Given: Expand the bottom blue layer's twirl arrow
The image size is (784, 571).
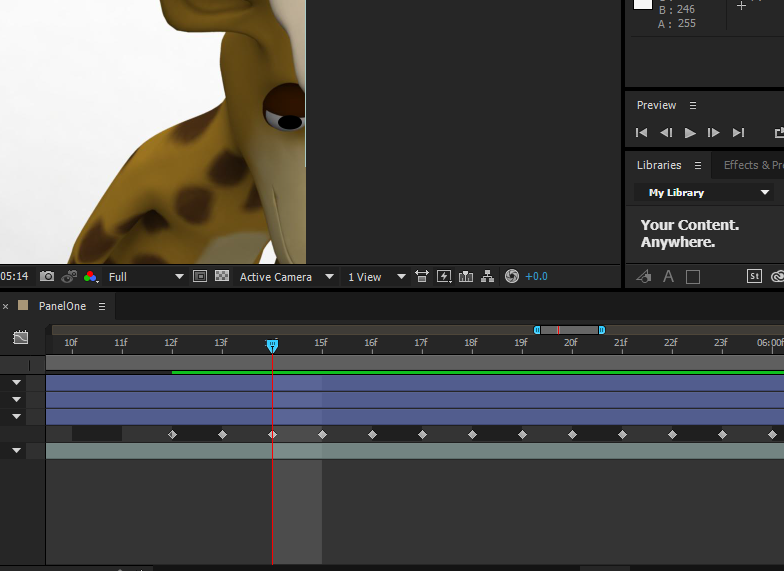Looking at the screenshot, I should pos(16,416).
